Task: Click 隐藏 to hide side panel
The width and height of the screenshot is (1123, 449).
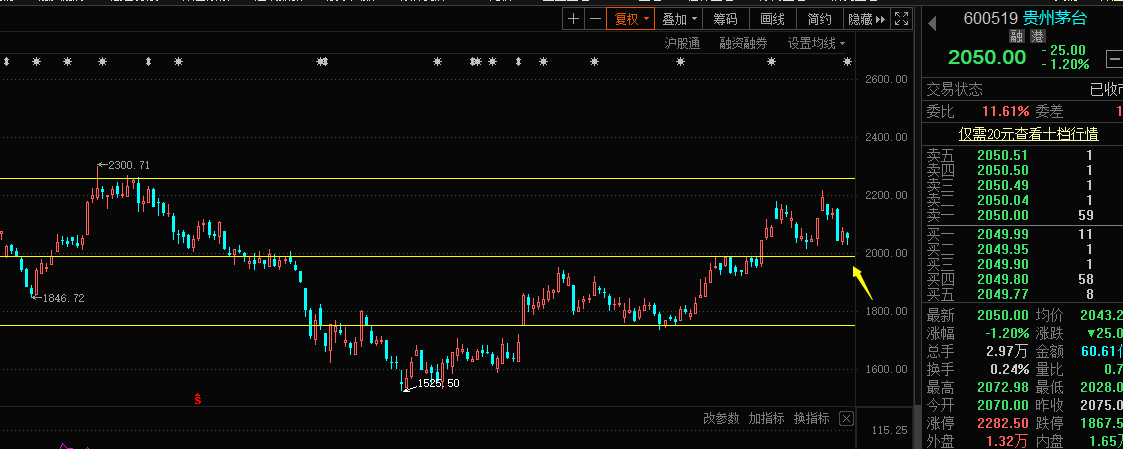Action: (x=866, y=19)
